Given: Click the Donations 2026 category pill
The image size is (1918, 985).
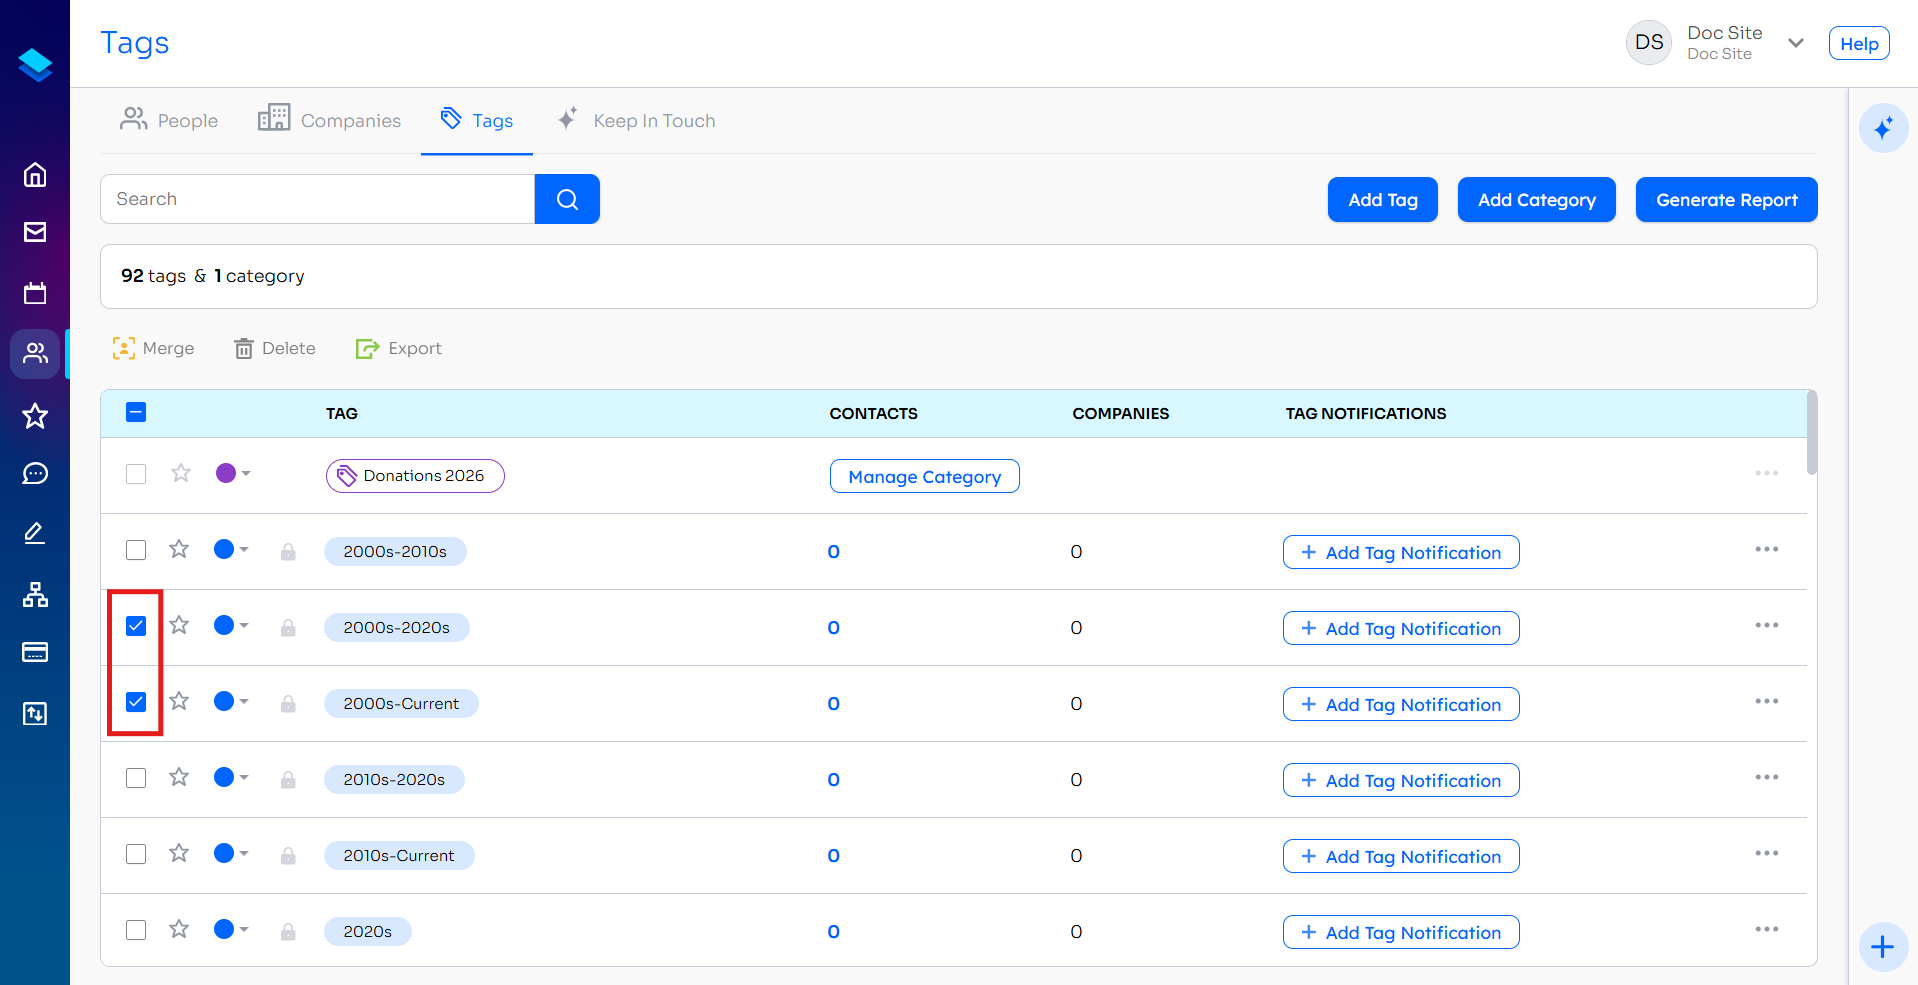Looking at the screenshot, I should 415,476.
